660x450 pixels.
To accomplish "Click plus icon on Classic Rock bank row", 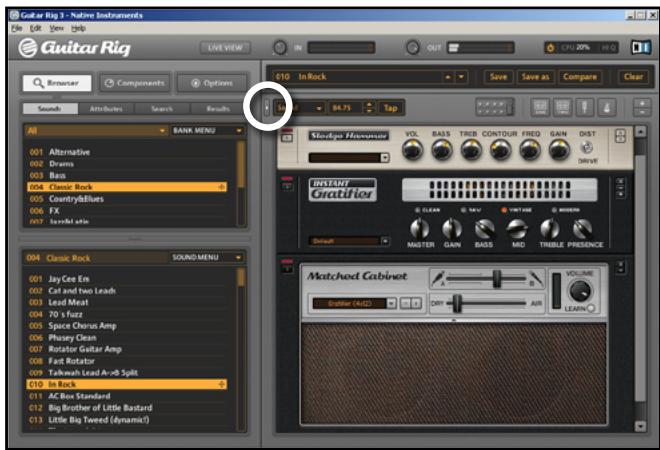I will [222, 187].
